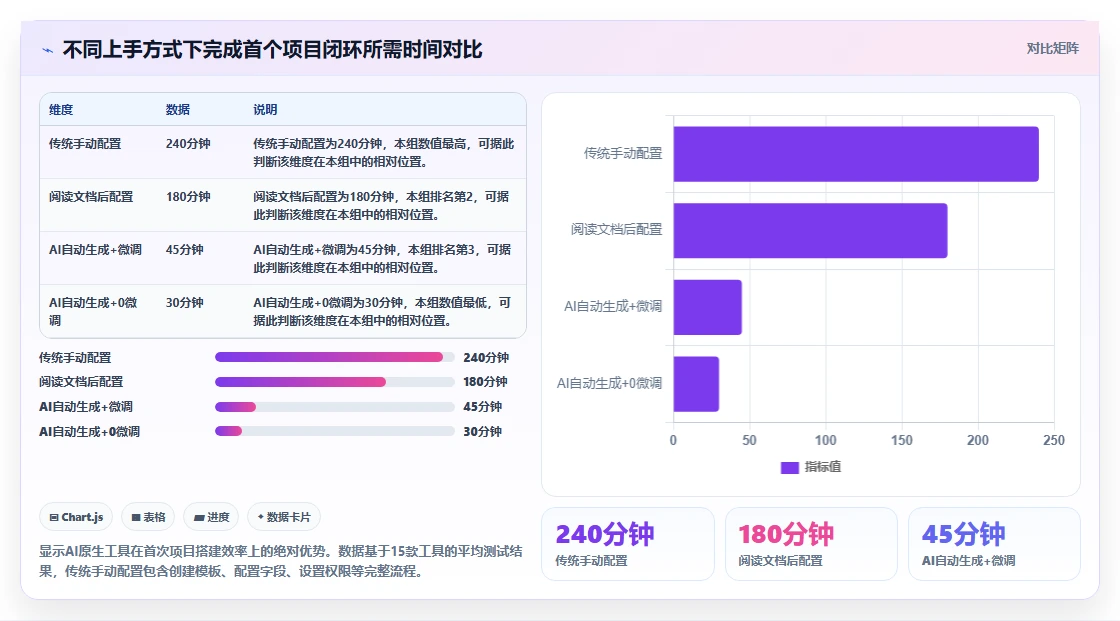
Task: Toggle the 指标值 legend swatch in the chart
Action: tap(789, 467)
